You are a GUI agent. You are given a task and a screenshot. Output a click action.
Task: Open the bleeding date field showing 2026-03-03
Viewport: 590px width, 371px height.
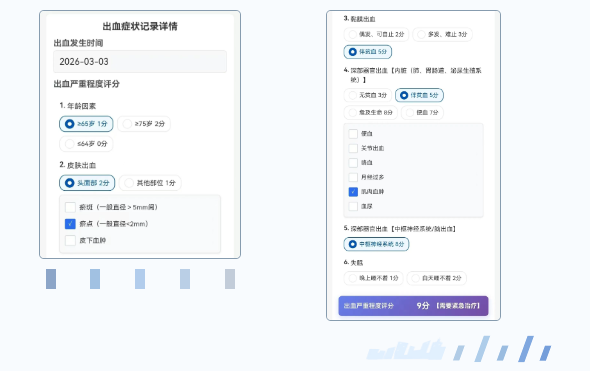[x=140, y=61]
